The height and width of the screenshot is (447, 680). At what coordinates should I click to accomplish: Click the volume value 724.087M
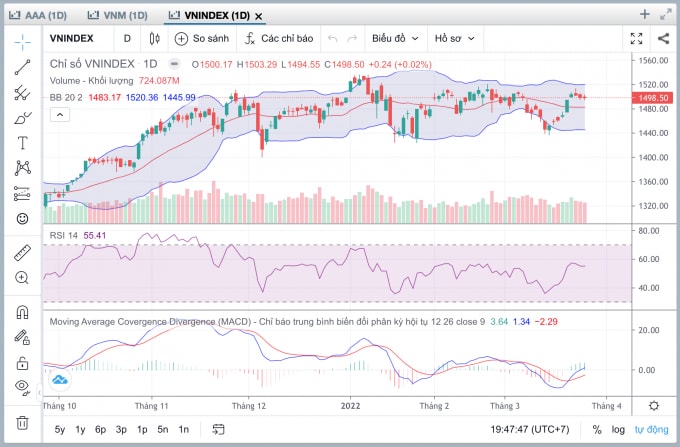point(159,81)
